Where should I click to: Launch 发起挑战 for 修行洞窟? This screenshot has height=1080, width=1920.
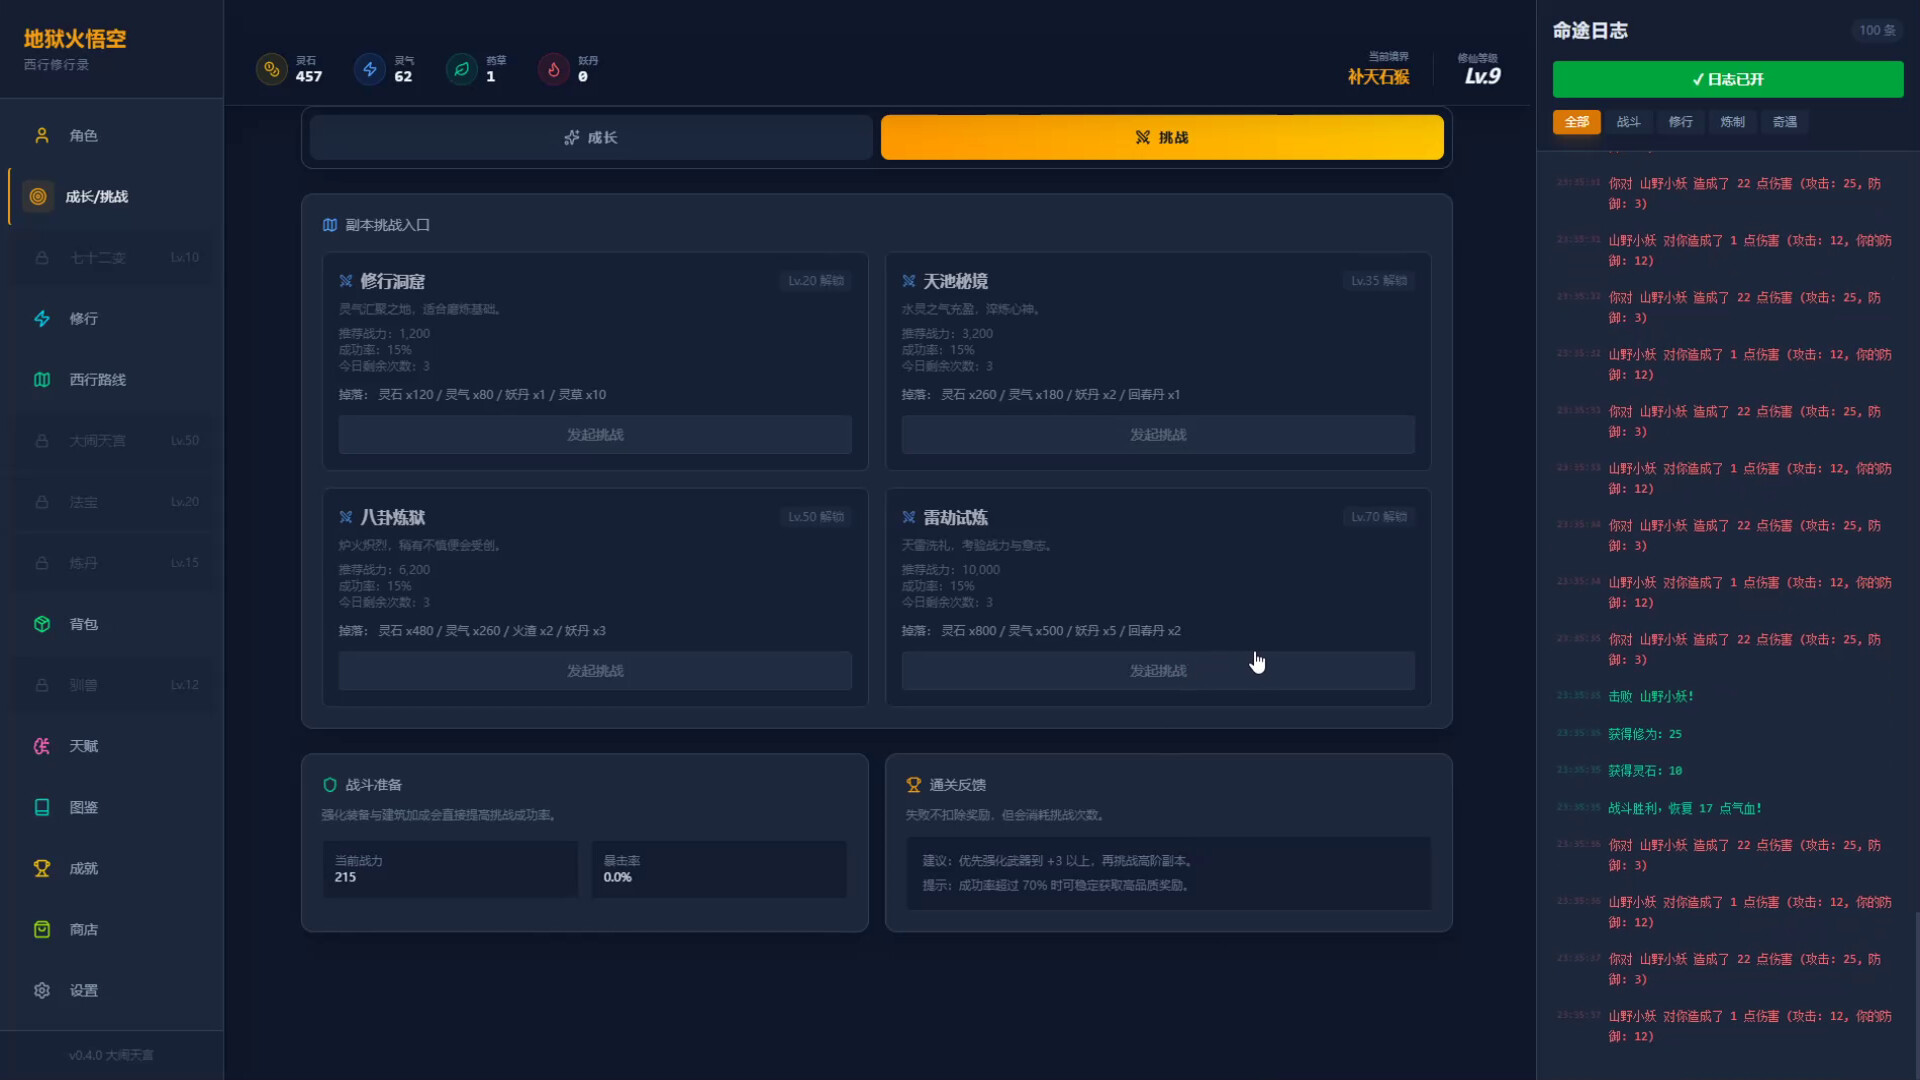(x=595, y=434)
